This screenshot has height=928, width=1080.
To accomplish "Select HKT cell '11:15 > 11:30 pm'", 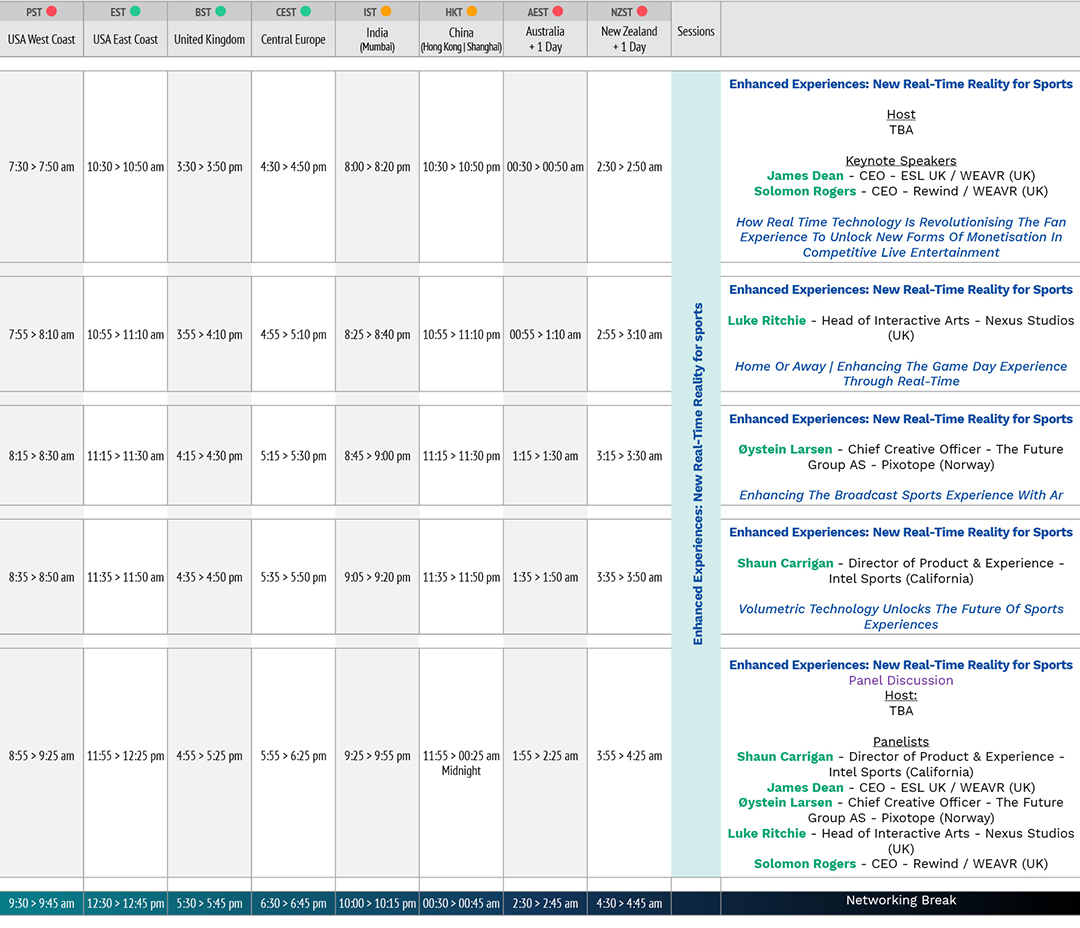I will [461, 455].
